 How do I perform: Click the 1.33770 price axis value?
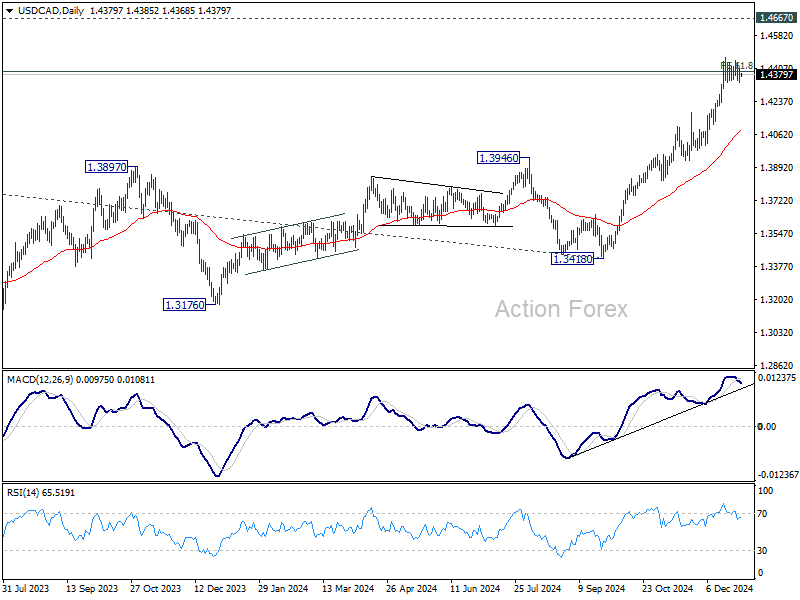[777, 267]
